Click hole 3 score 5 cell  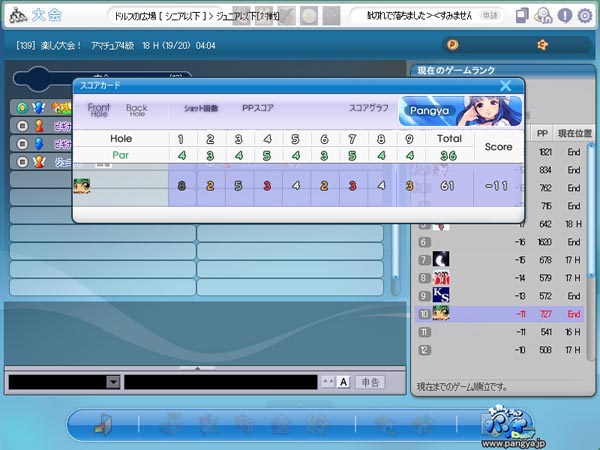tap(238, 186)
